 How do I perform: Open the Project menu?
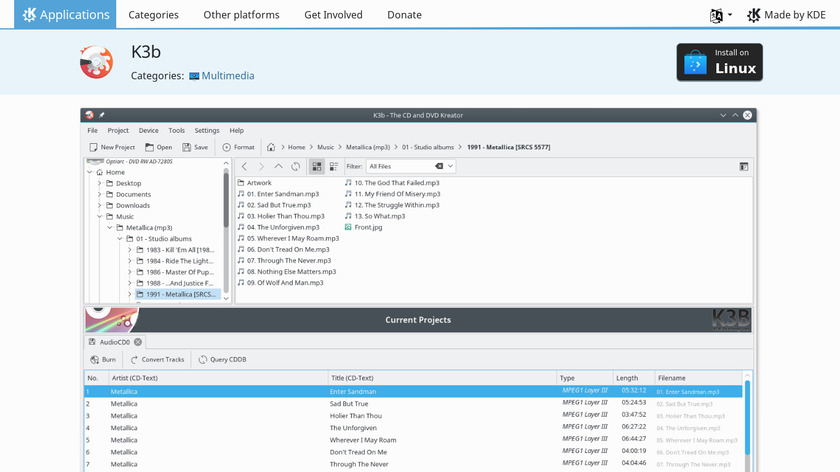(x=118, y=130)
